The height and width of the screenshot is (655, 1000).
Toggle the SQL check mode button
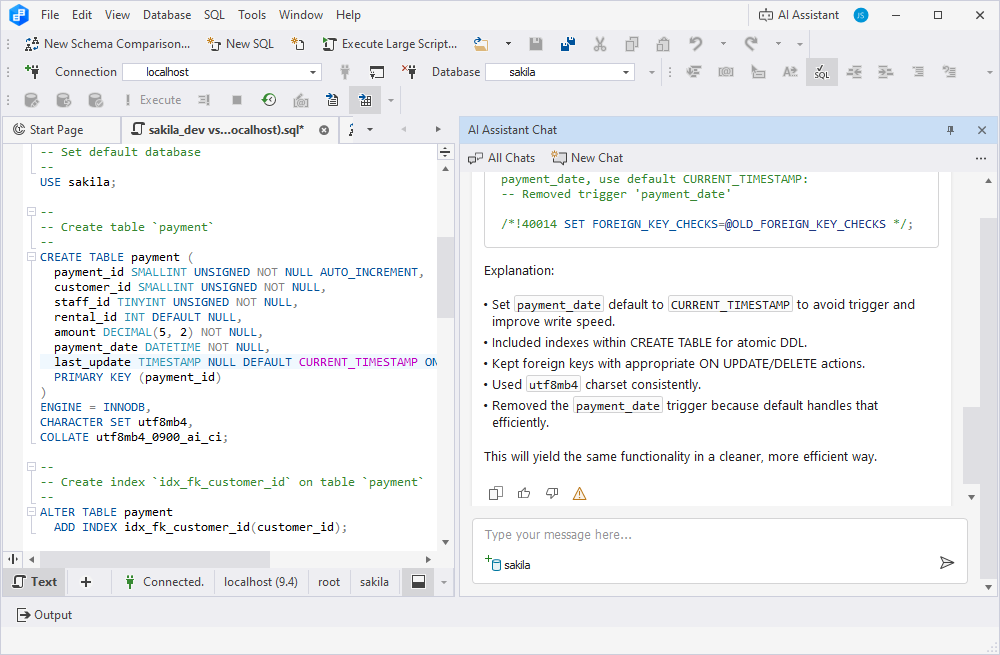tap(821, 72)
